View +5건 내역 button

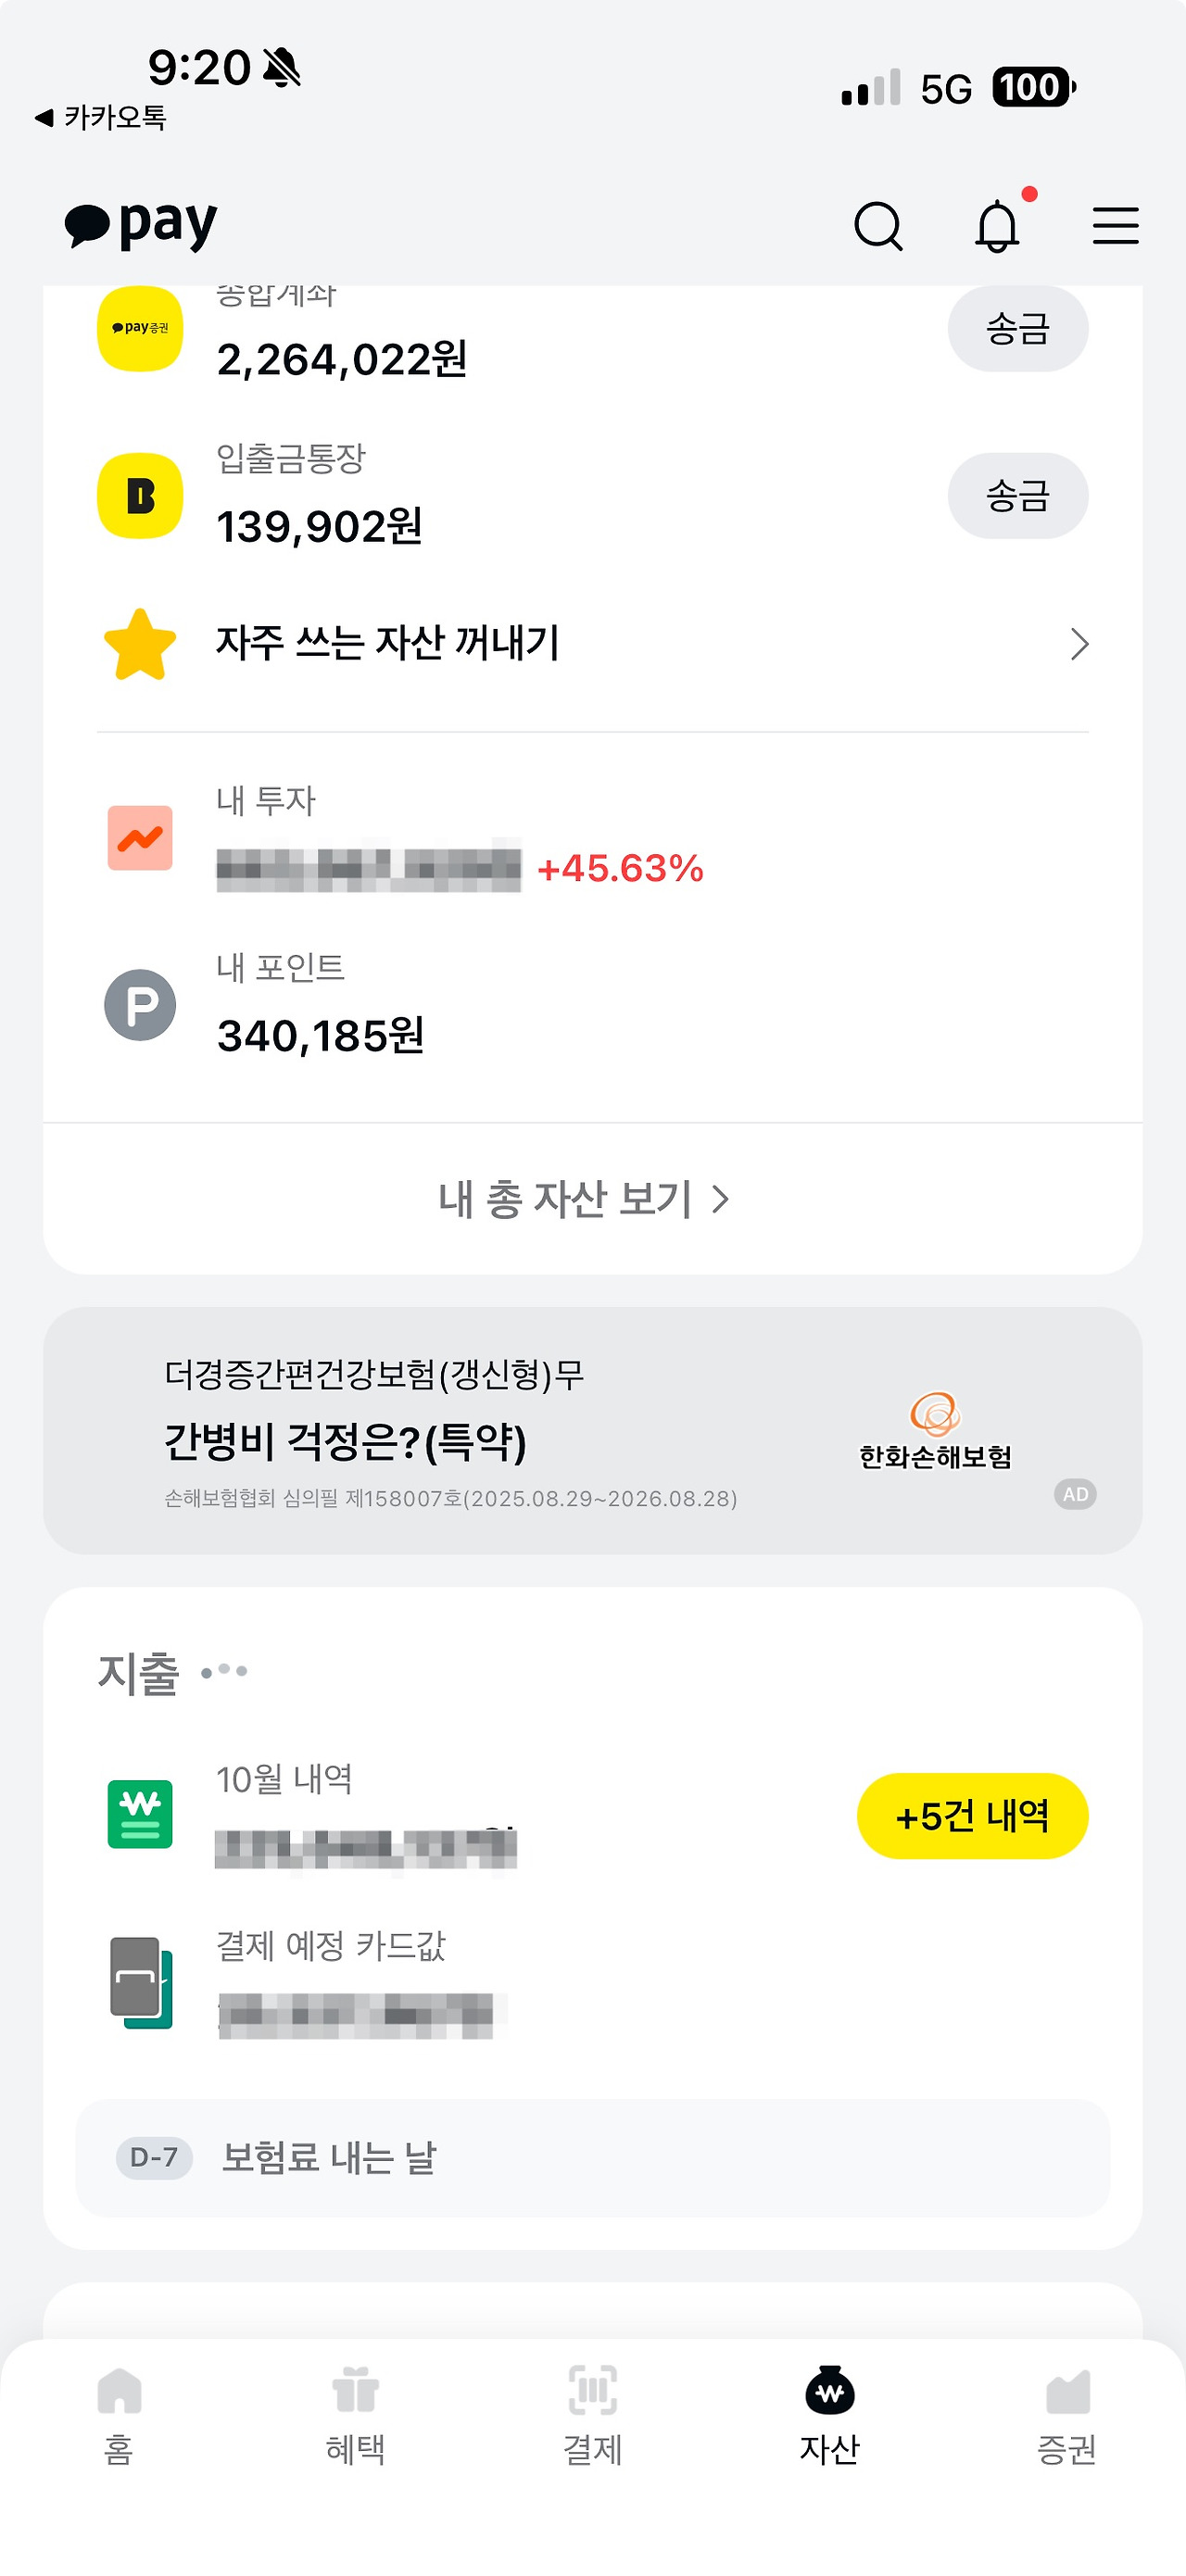[972, 1816]
